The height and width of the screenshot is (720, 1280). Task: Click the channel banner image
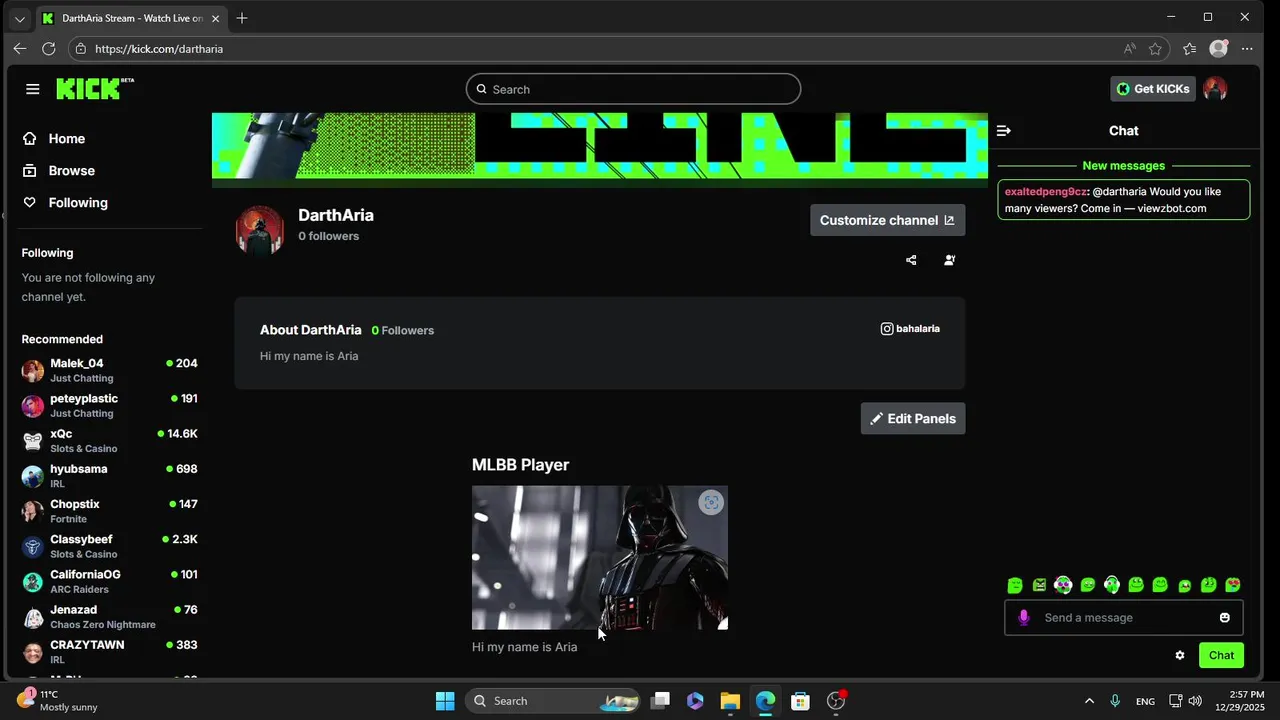tap(600, 147)
